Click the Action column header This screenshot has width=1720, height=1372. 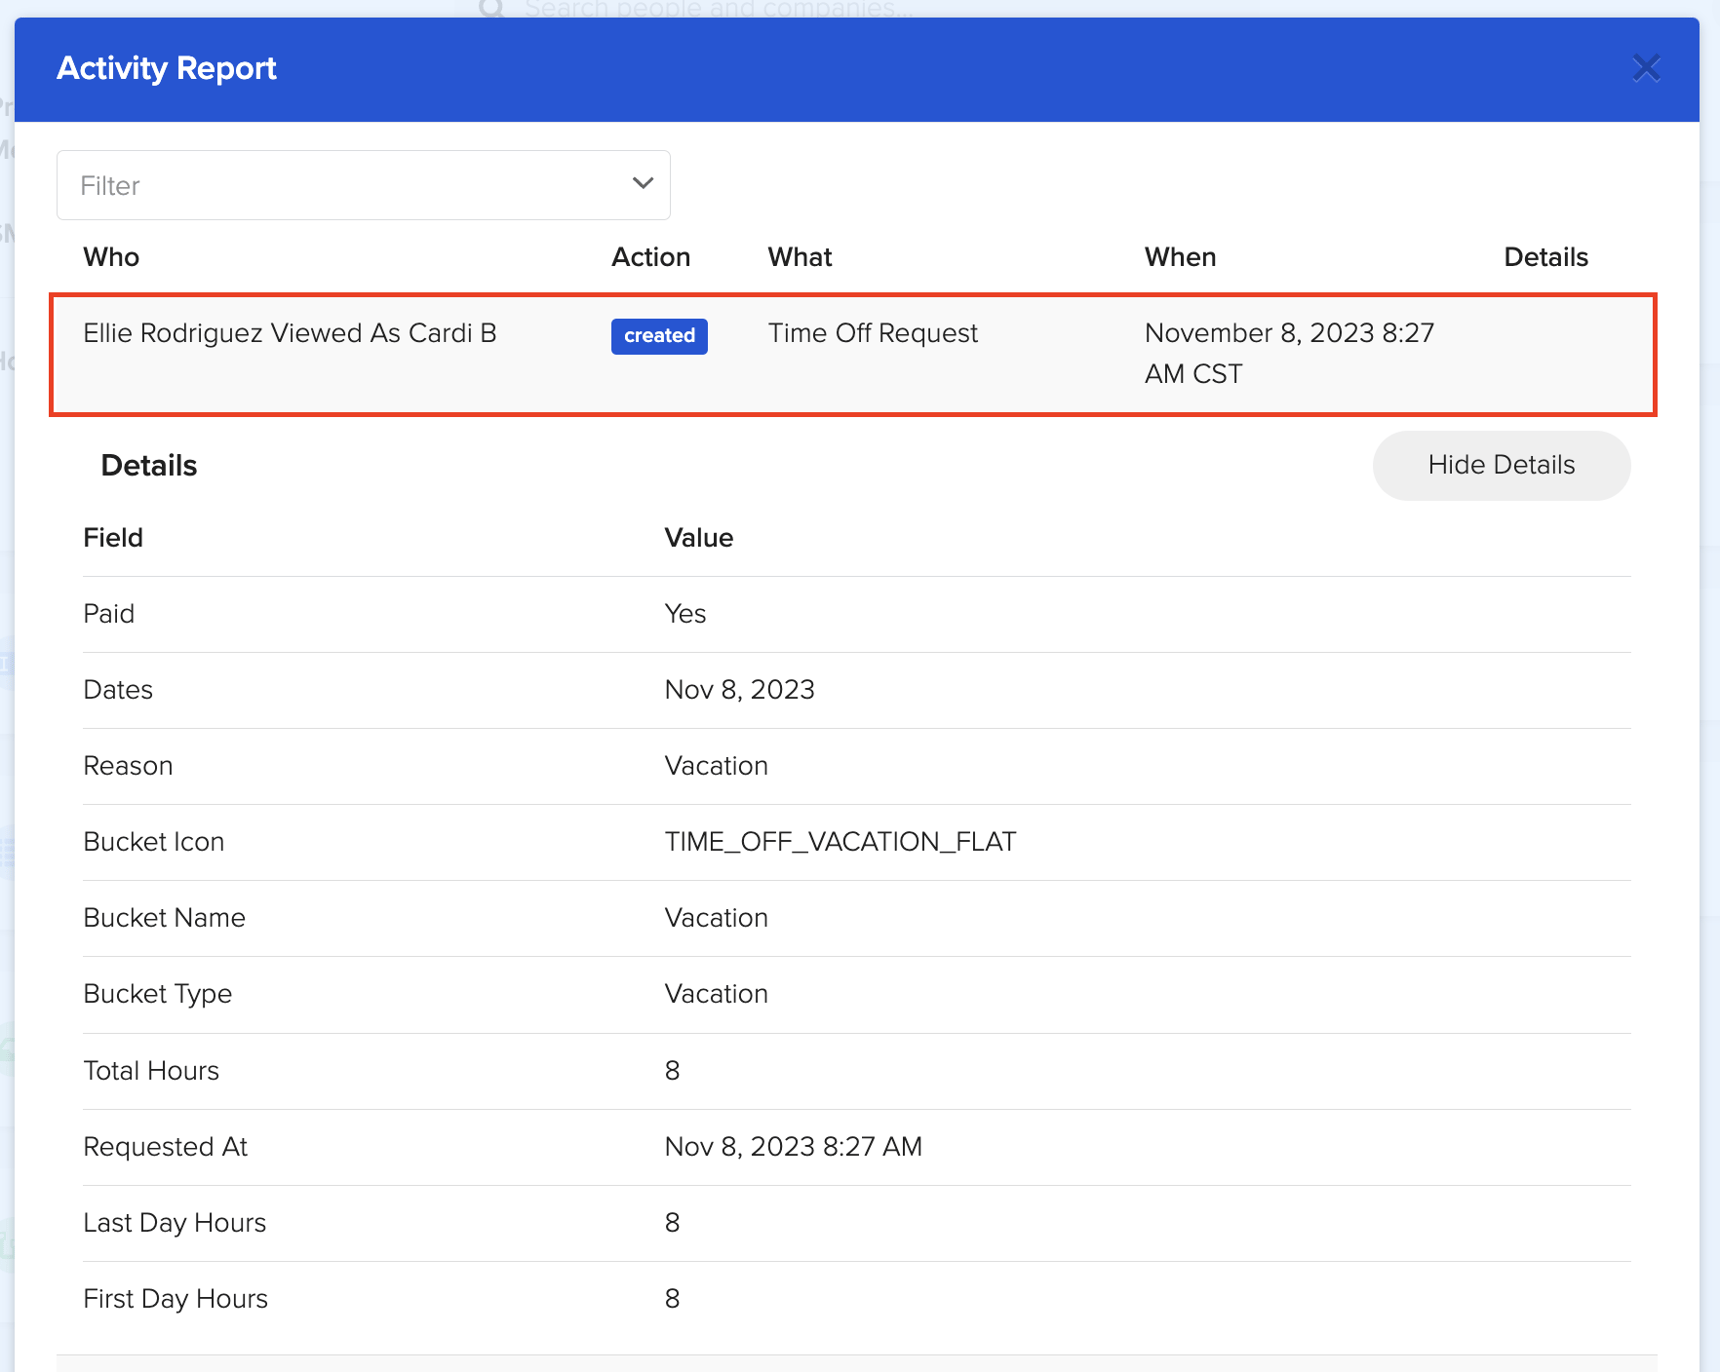(x=650, y=257)
